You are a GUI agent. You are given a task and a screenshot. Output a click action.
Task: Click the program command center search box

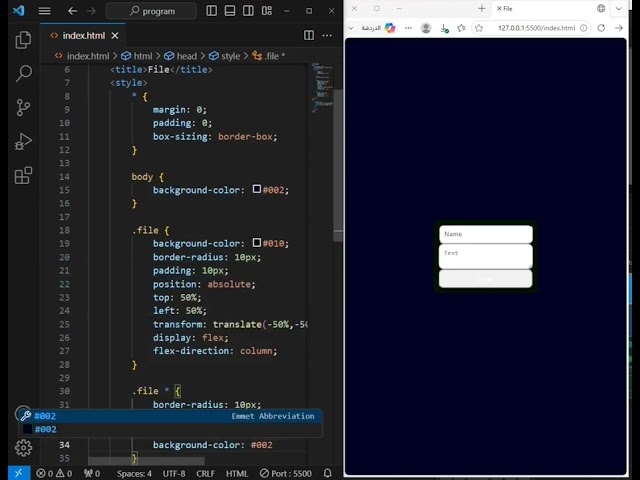(151, 11)
